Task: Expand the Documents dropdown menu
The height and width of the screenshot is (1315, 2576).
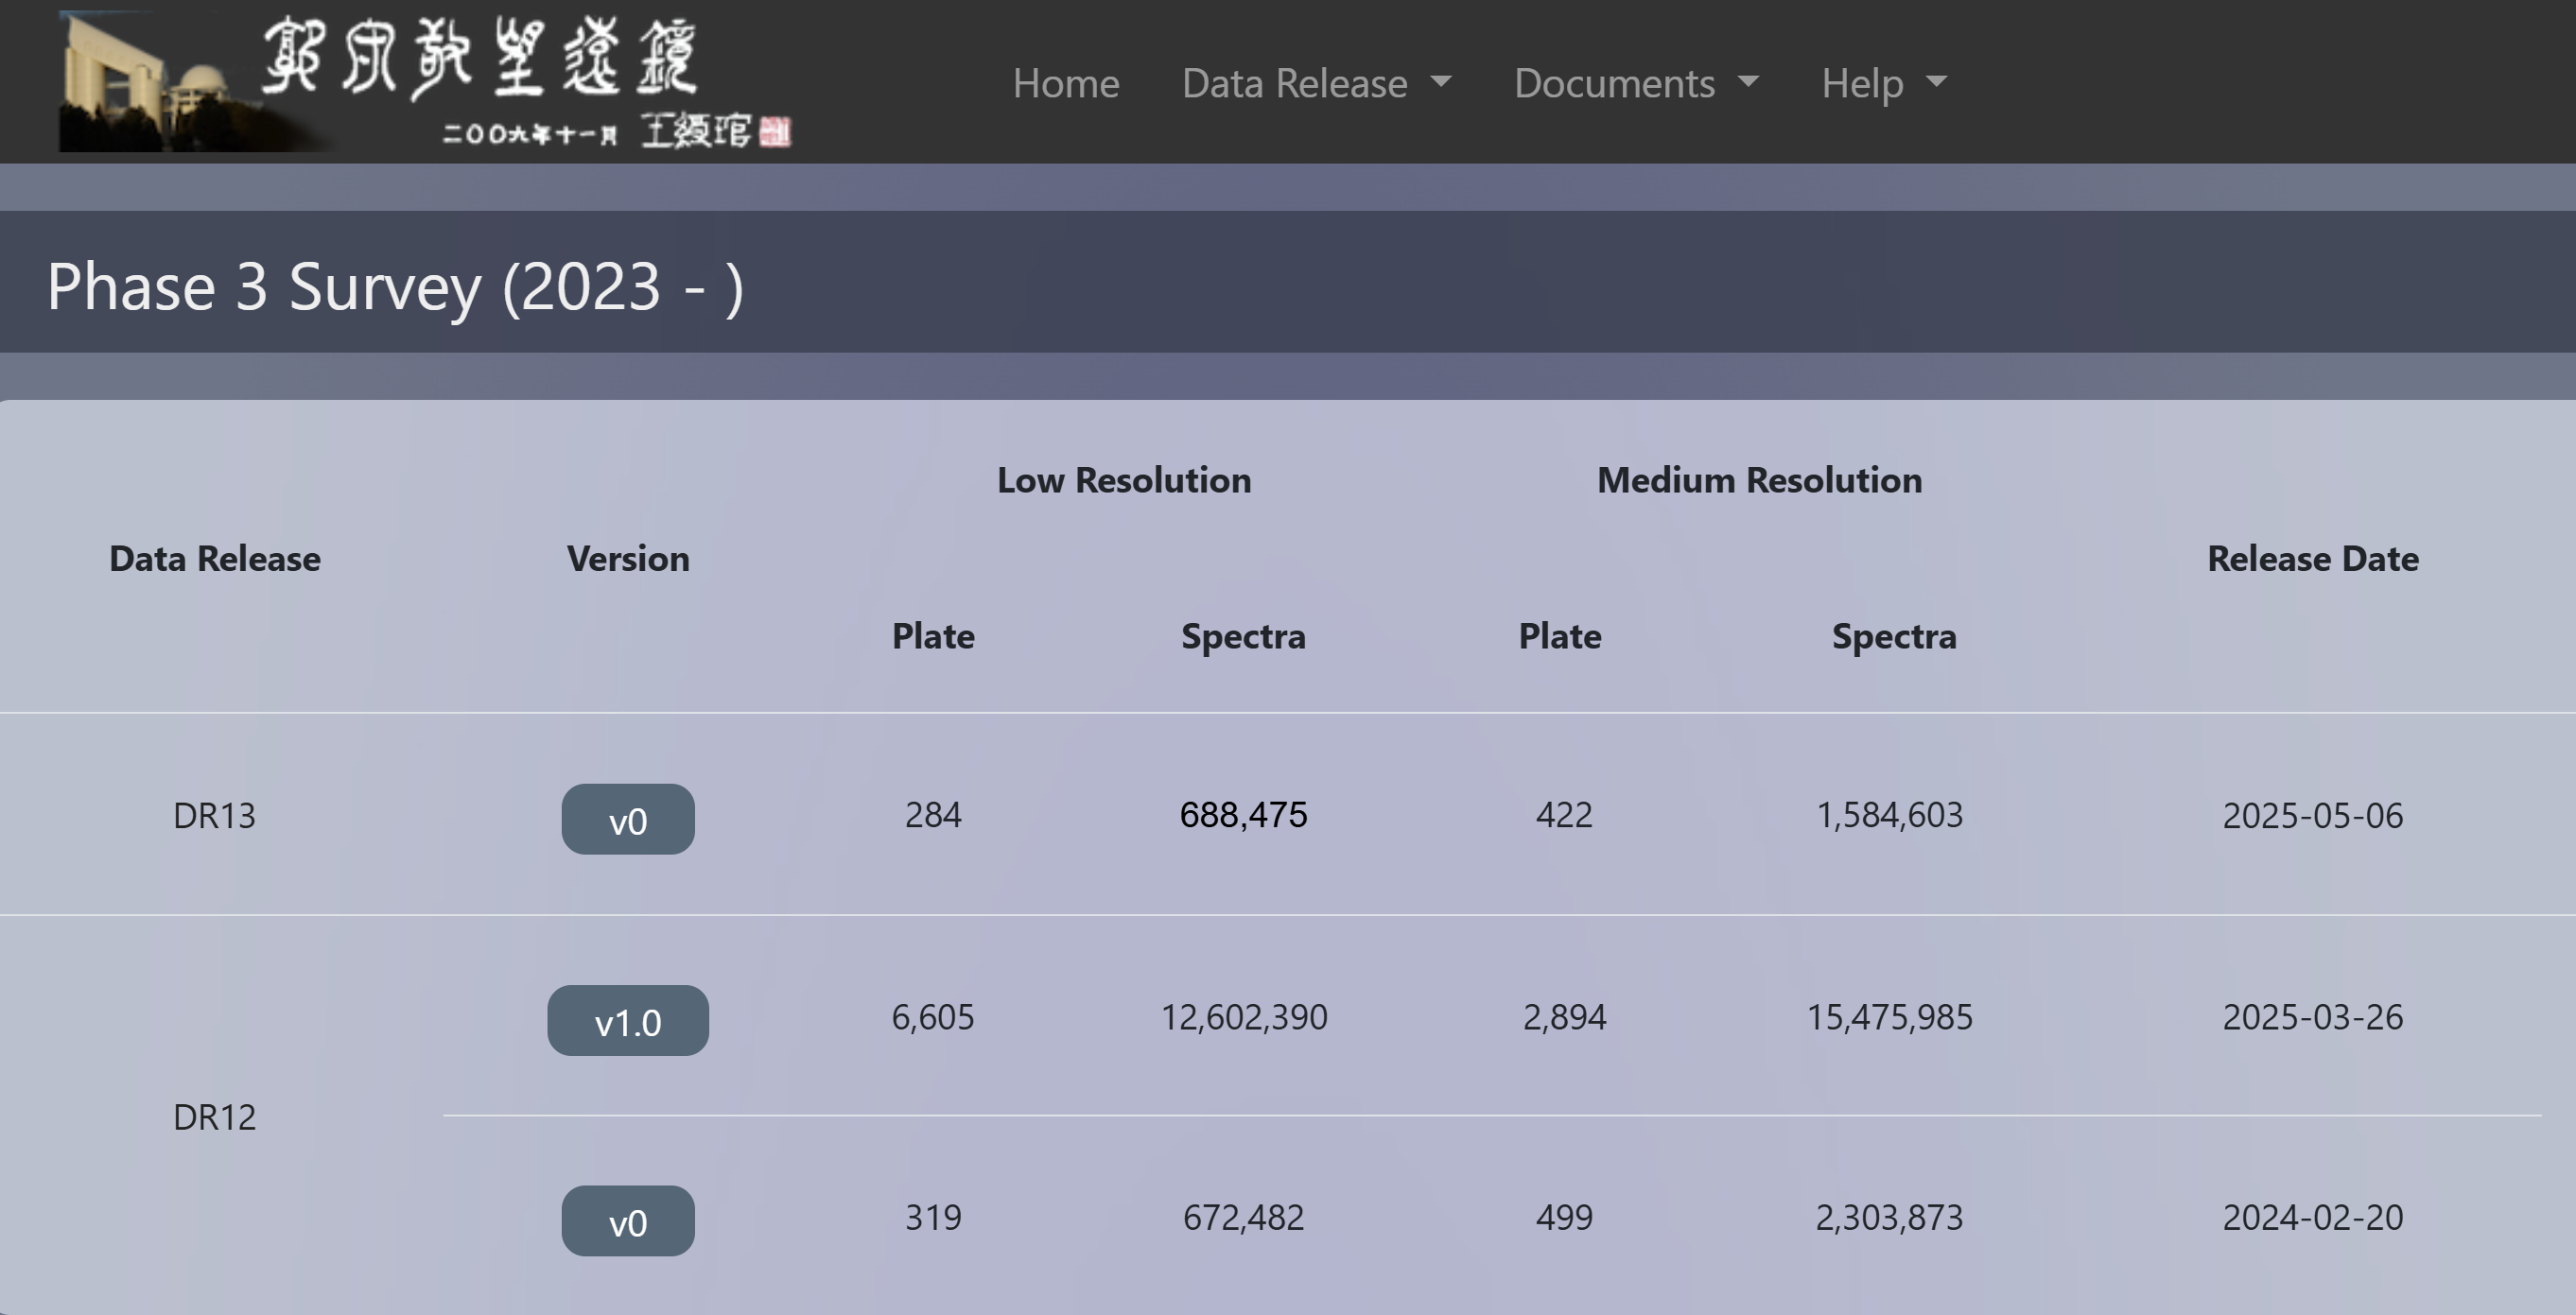Action: (1636, 83)
